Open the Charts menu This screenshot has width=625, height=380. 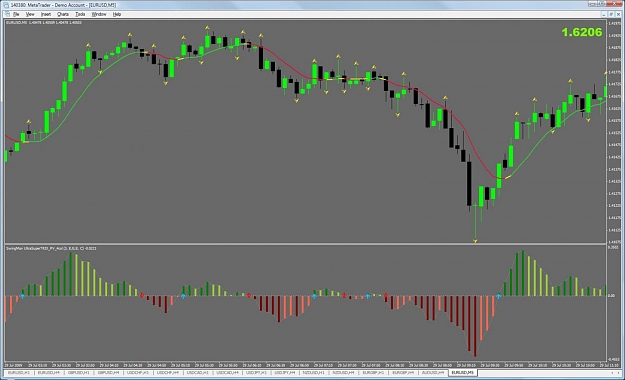[x=63, y=14]
